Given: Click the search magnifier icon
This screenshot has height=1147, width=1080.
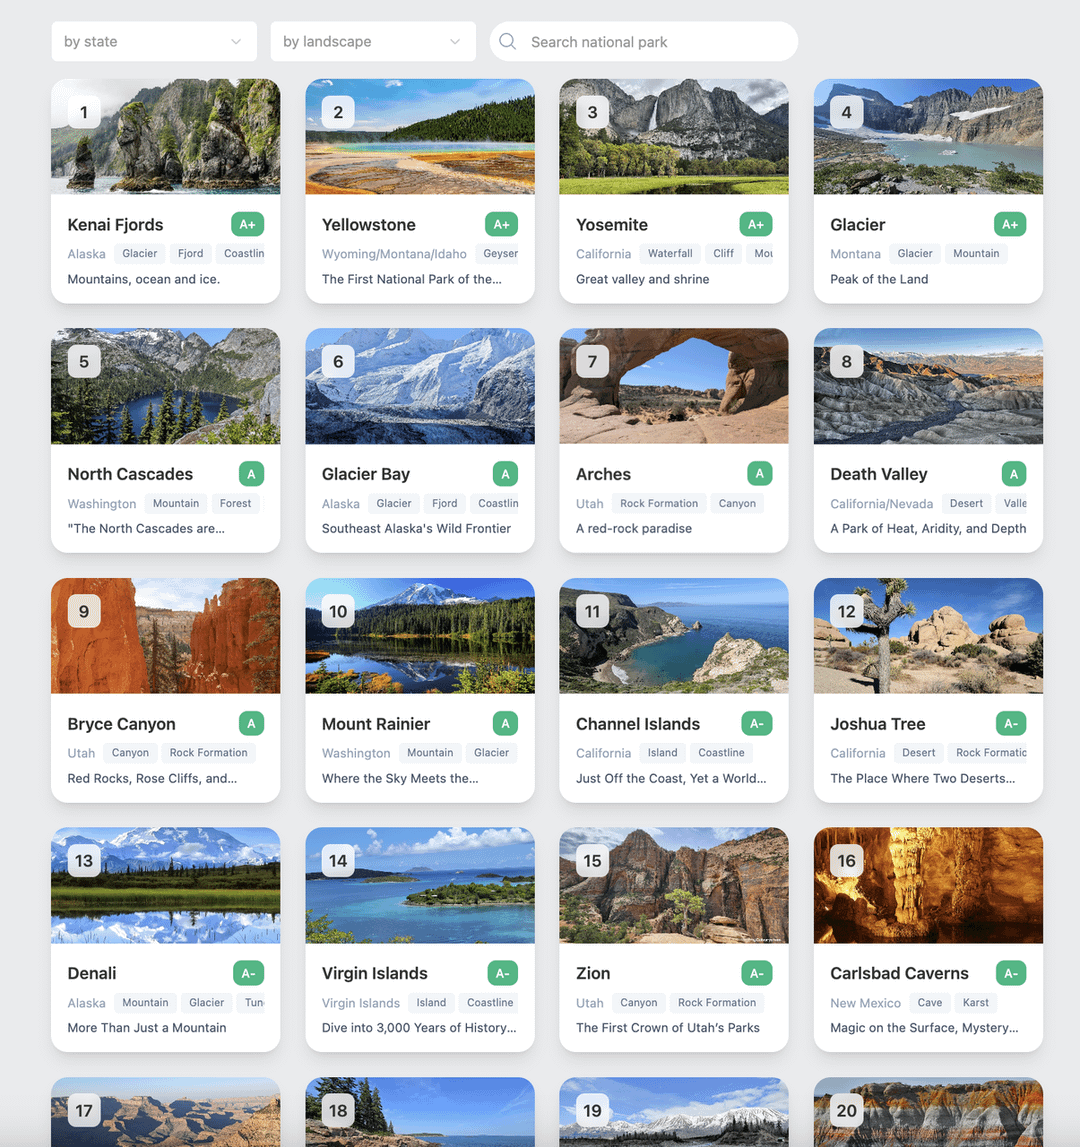Looking at the screenshot, I should (508, 42).
